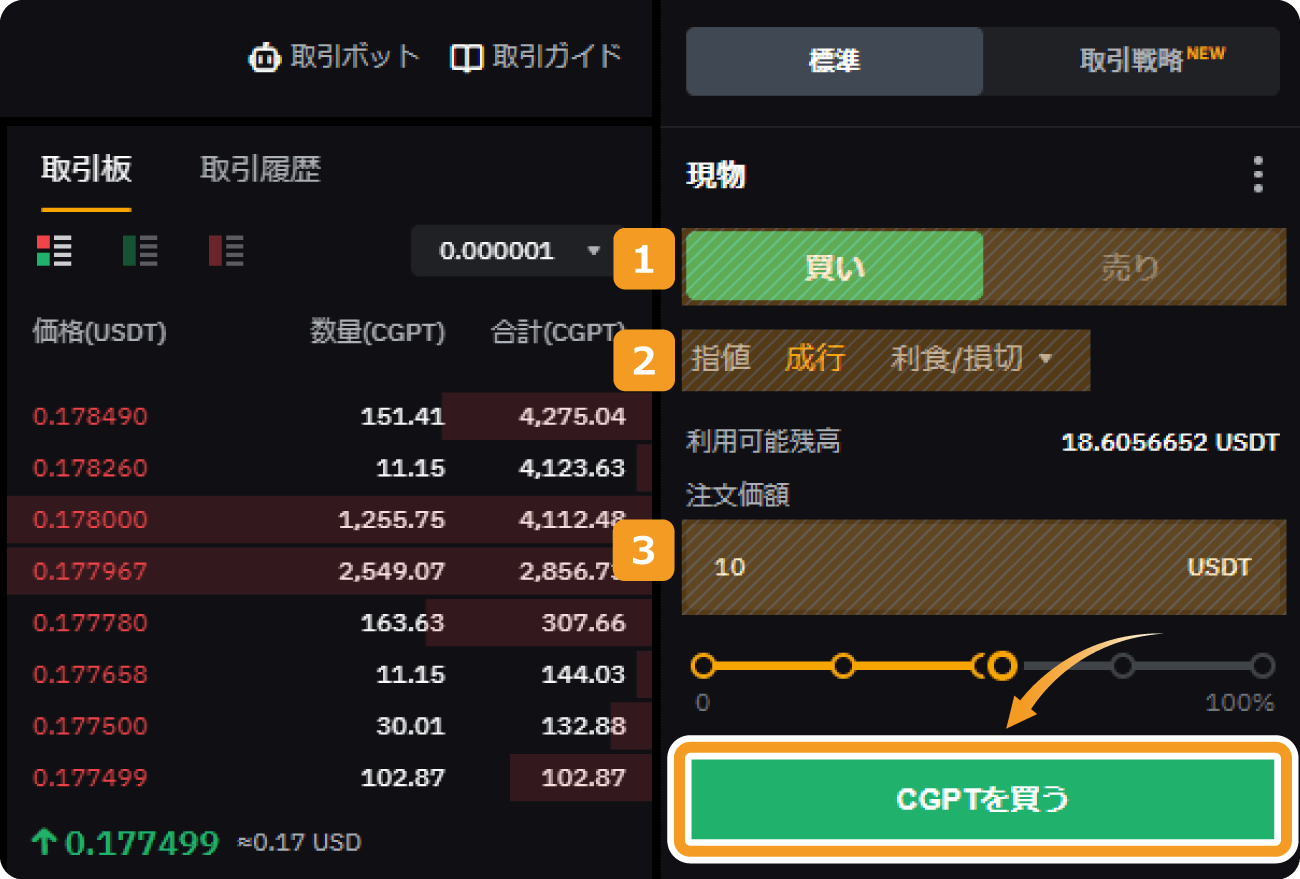Select the 標準 mode tab
Viewport: 1300px width, 879px height.
point(834,61)
